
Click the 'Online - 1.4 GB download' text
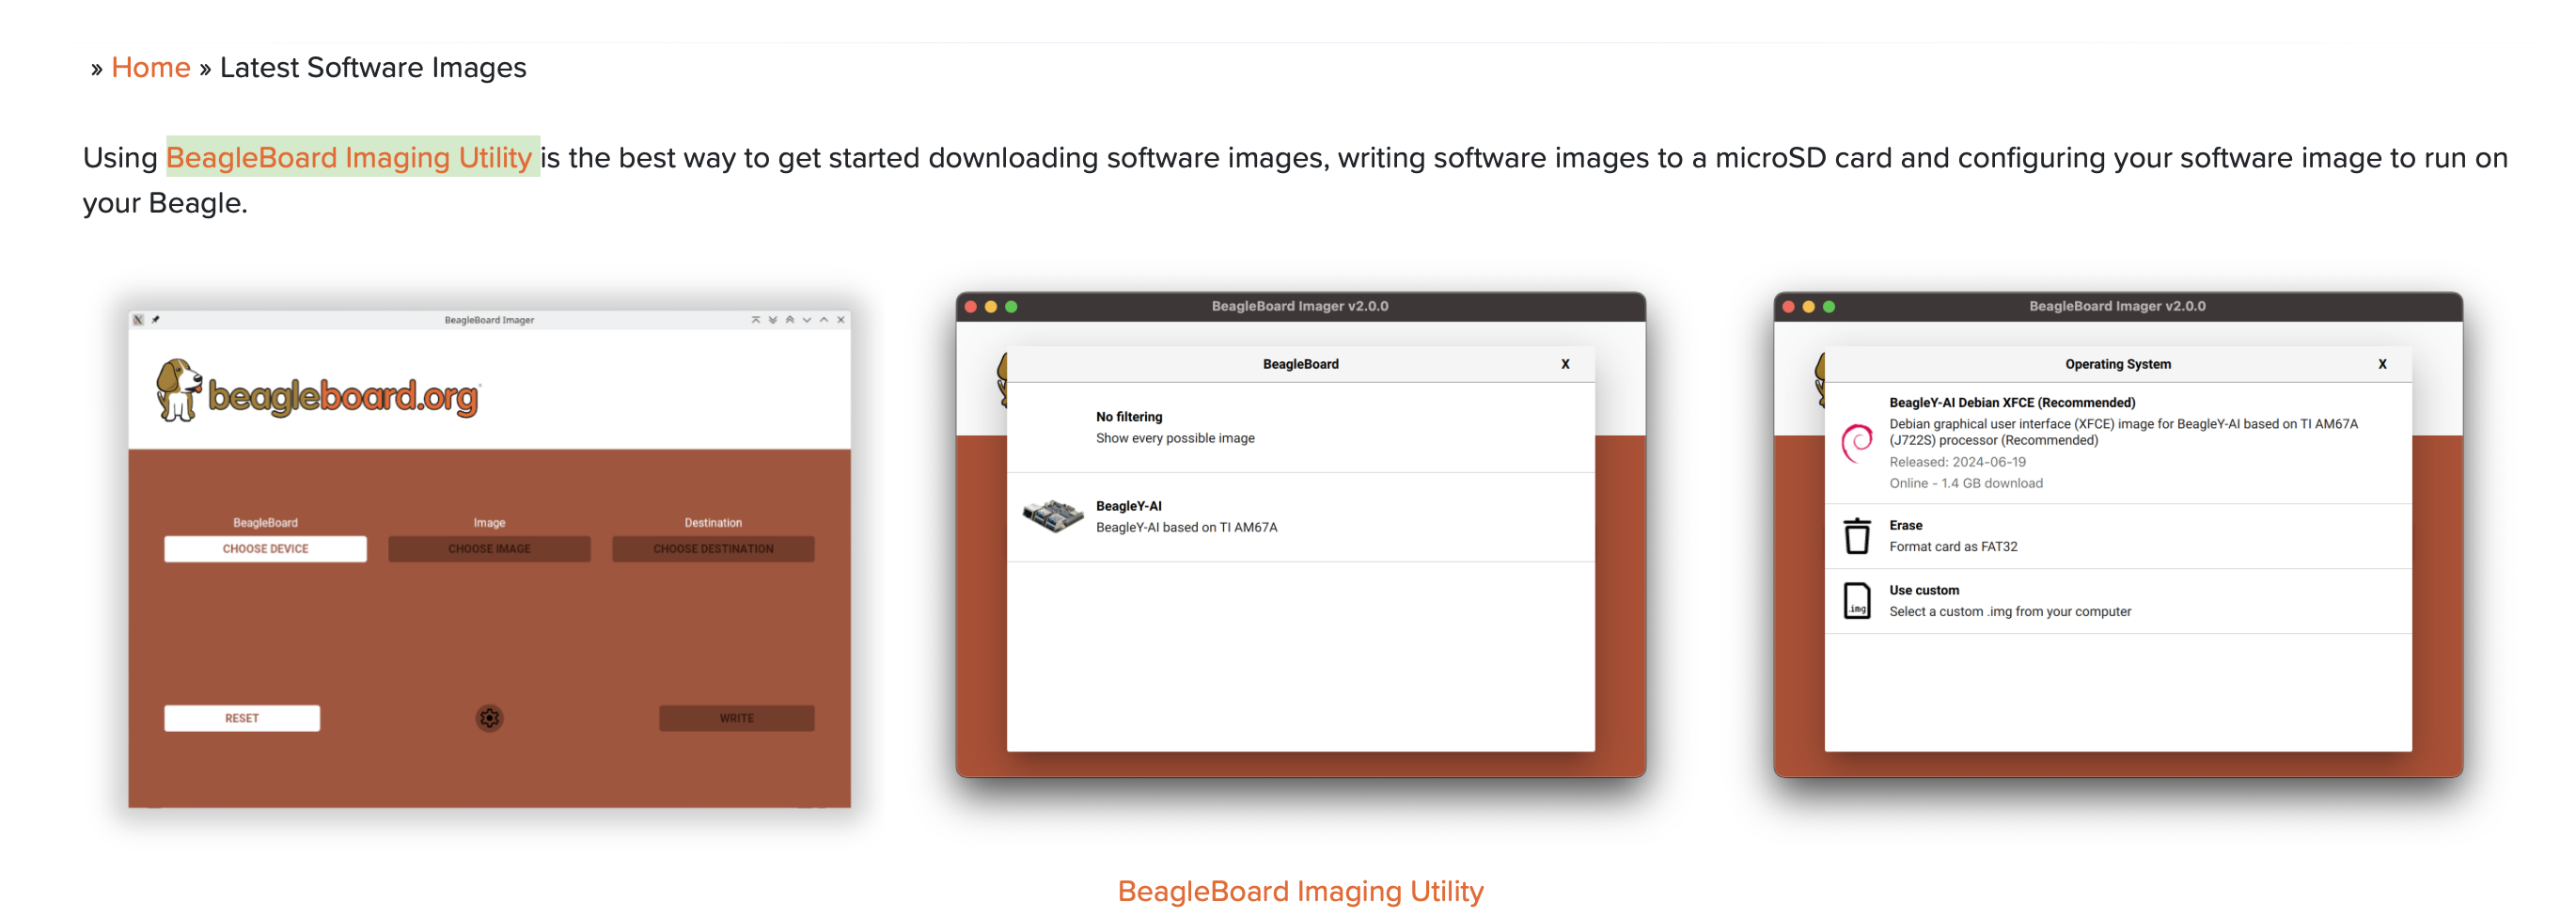[x=1966, y=483]
